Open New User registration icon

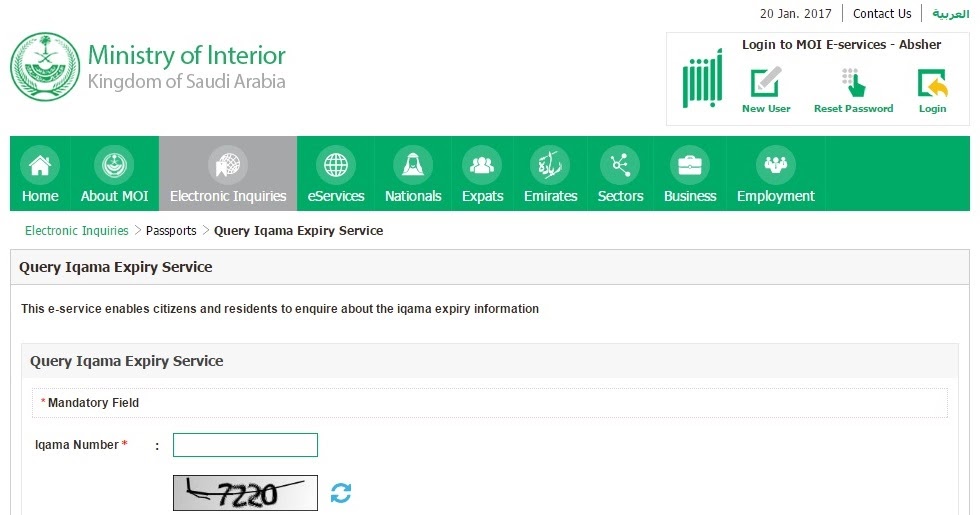[766, 81]
